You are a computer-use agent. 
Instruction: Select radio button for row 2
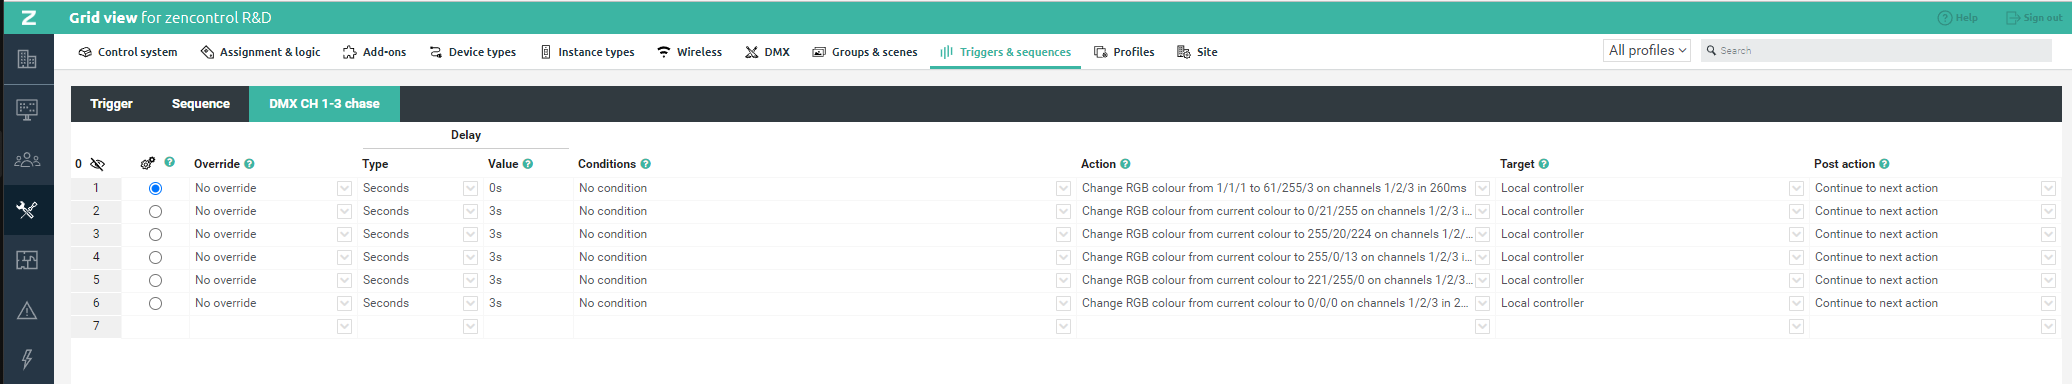point(155,211)
